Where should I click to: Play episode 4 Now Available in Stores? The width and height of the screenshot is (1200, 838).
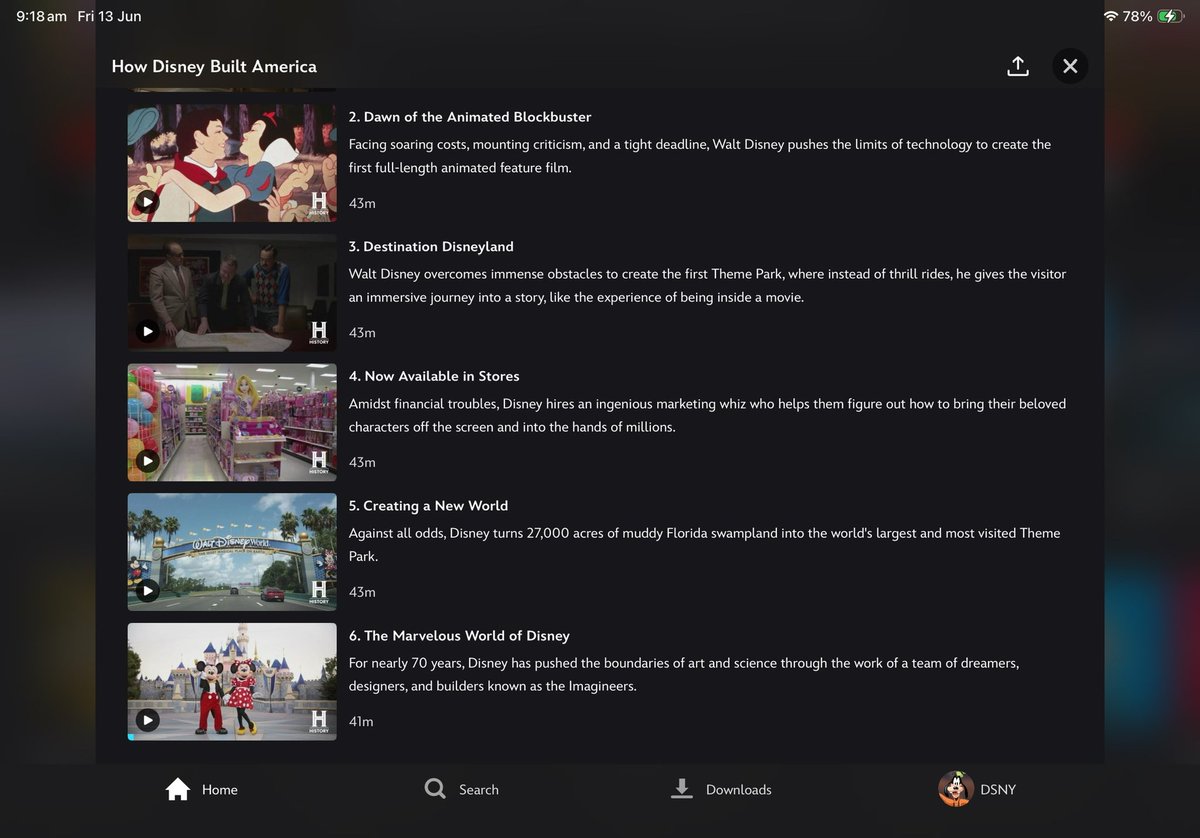(x=147, y=461)
